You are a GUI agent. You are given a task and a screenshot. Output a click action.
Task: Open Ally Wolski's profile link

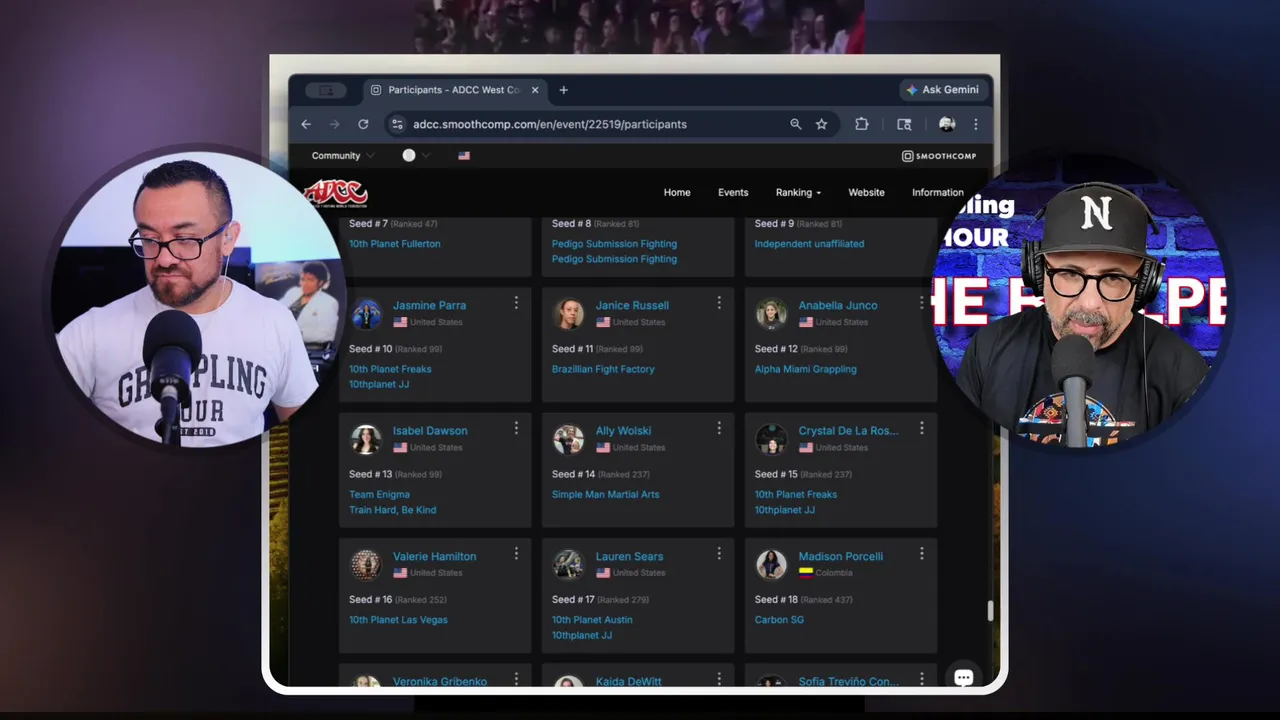coord(623,431)
